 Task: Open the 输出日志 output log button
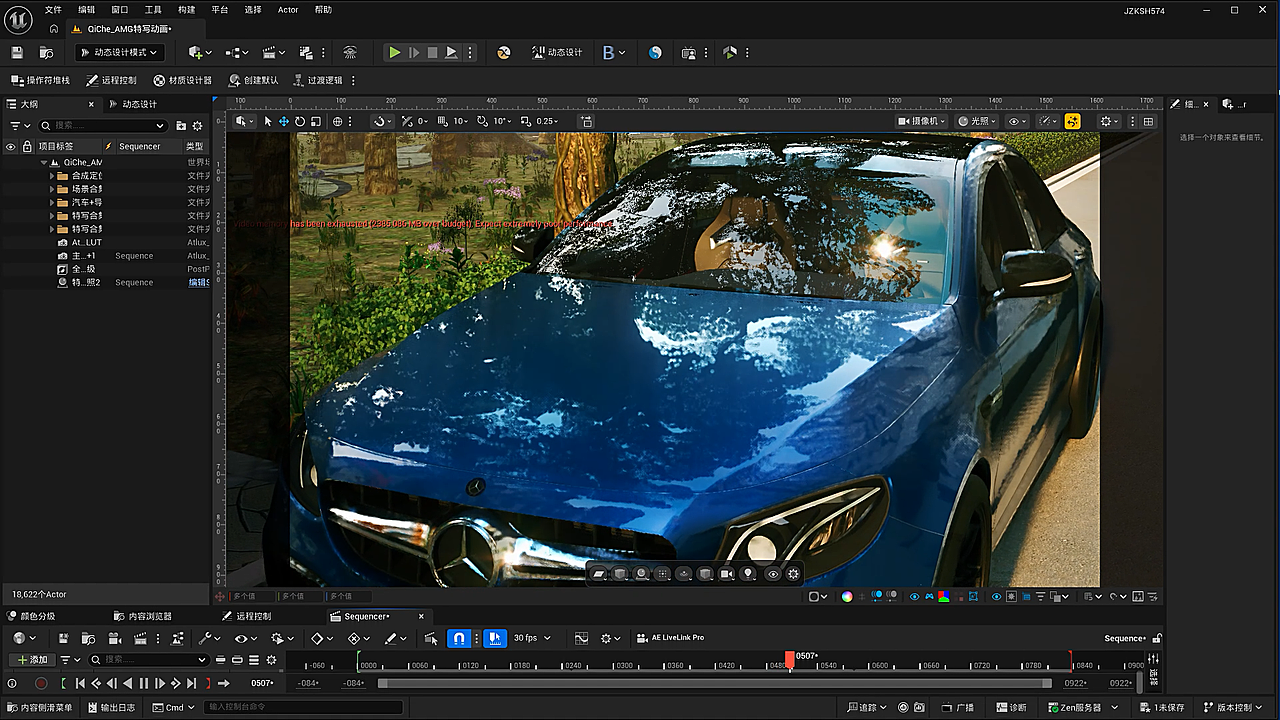pos(110,707)
